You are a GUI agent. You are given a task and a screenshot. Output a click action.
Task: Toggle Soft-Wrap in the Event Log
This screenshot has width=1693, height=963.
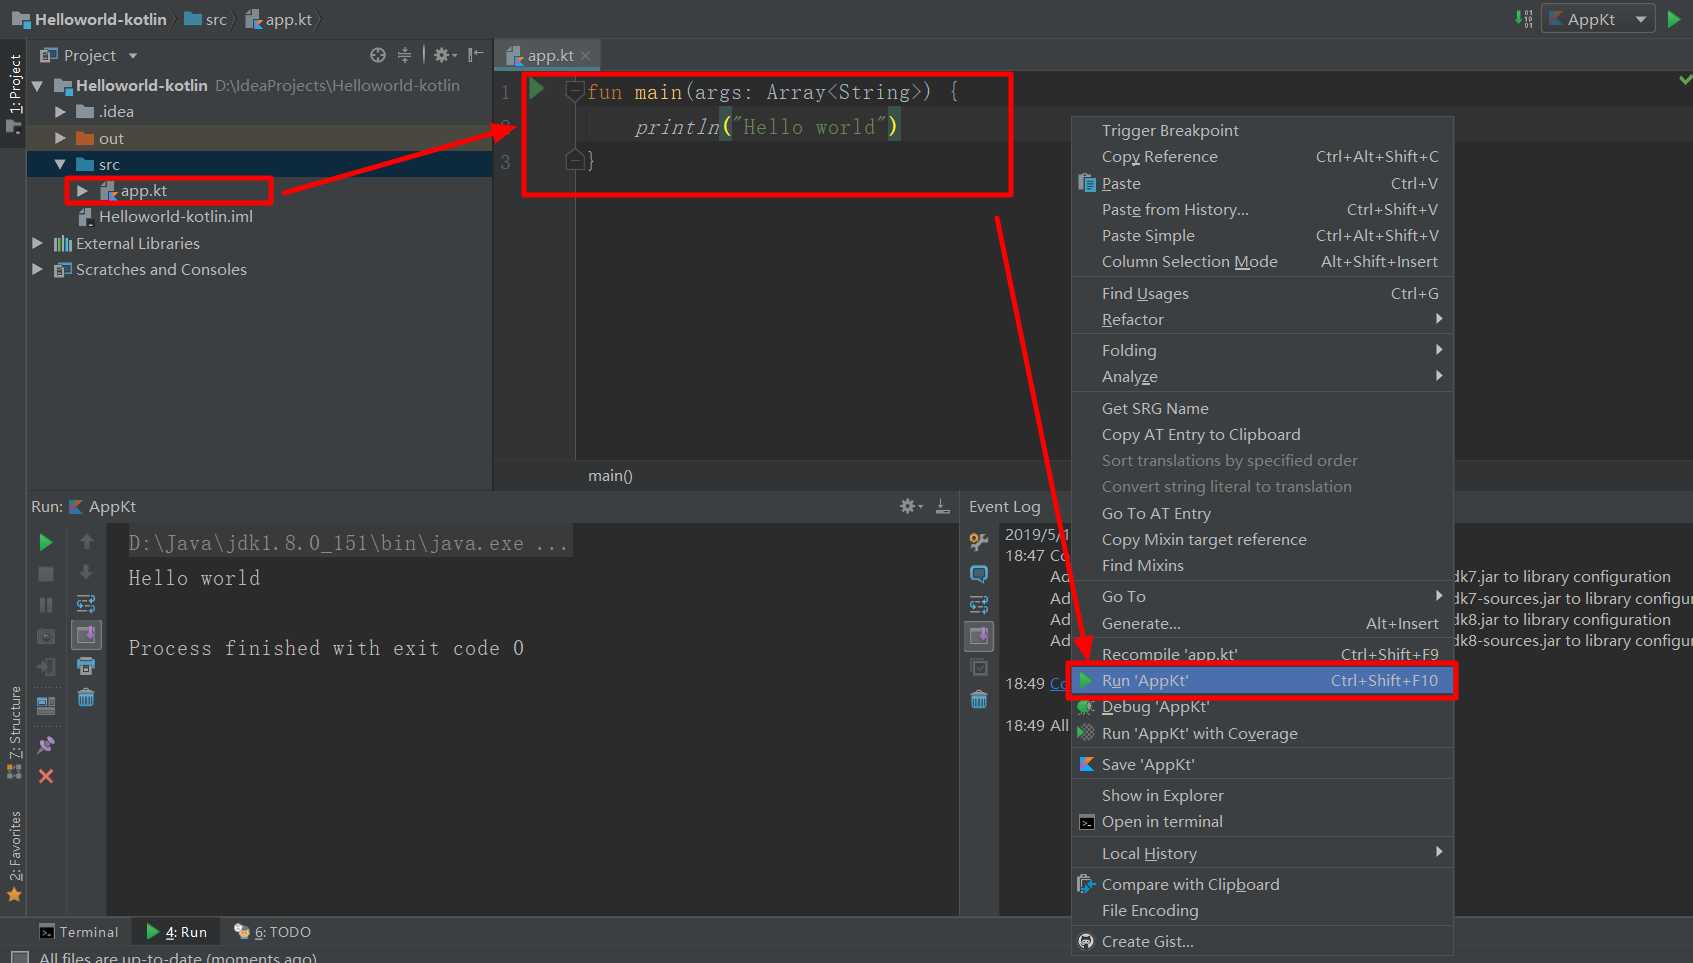[979, 605]
